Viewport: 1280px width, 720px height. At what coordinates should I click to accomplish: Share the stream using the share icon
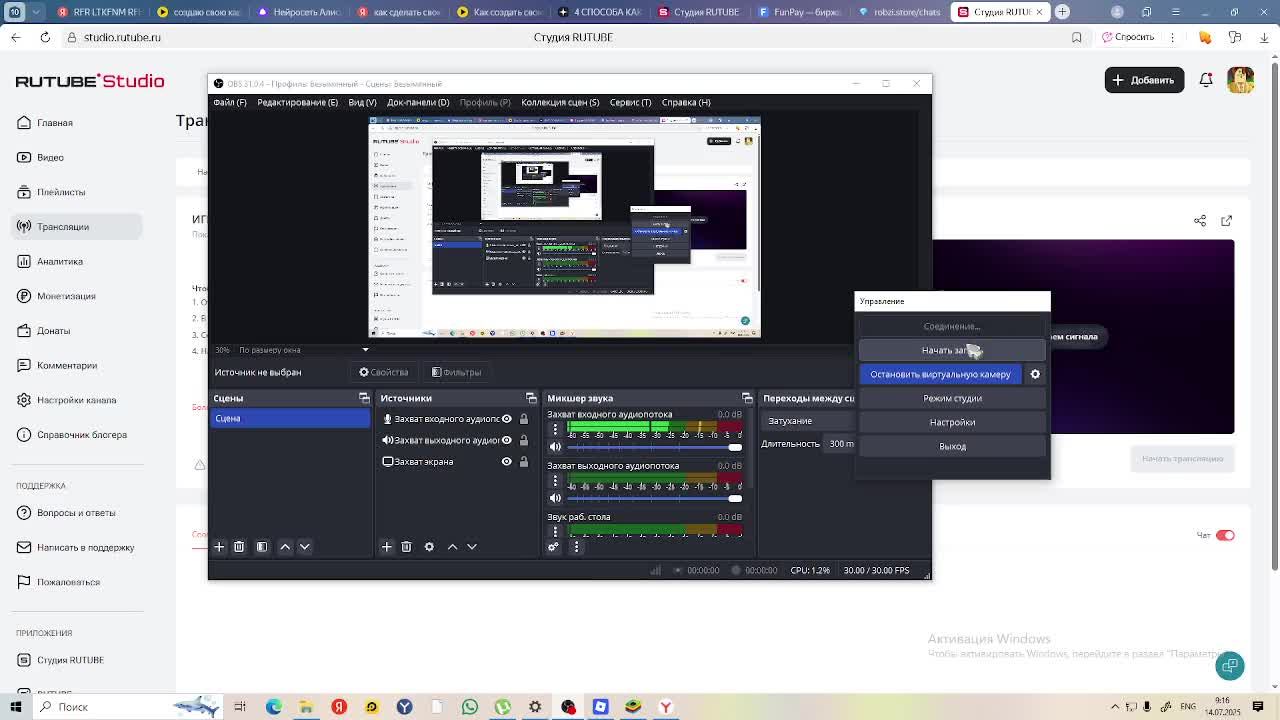point(1200,221)
